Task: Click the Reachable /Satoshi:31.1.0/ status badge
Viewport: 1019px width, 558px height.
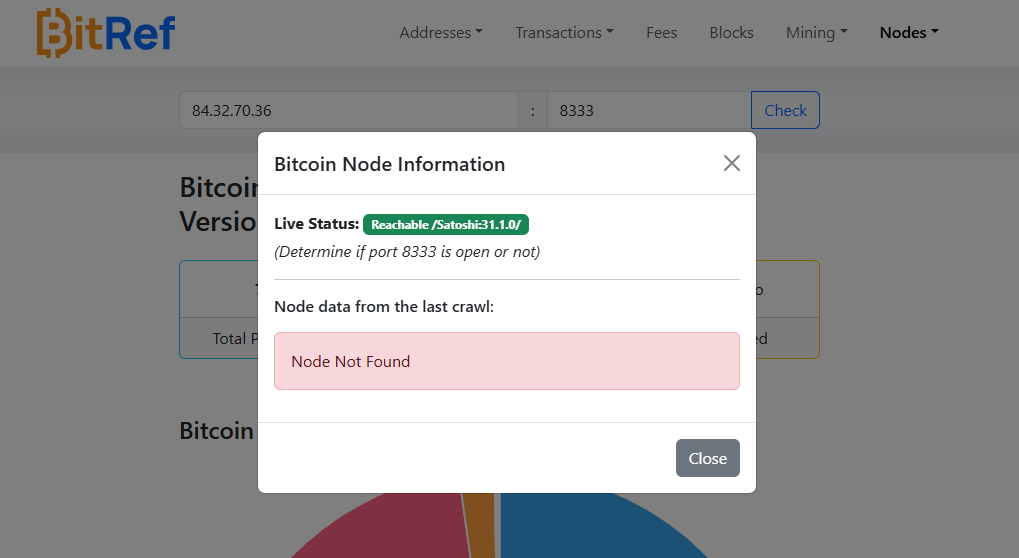Action: [446, 224]
